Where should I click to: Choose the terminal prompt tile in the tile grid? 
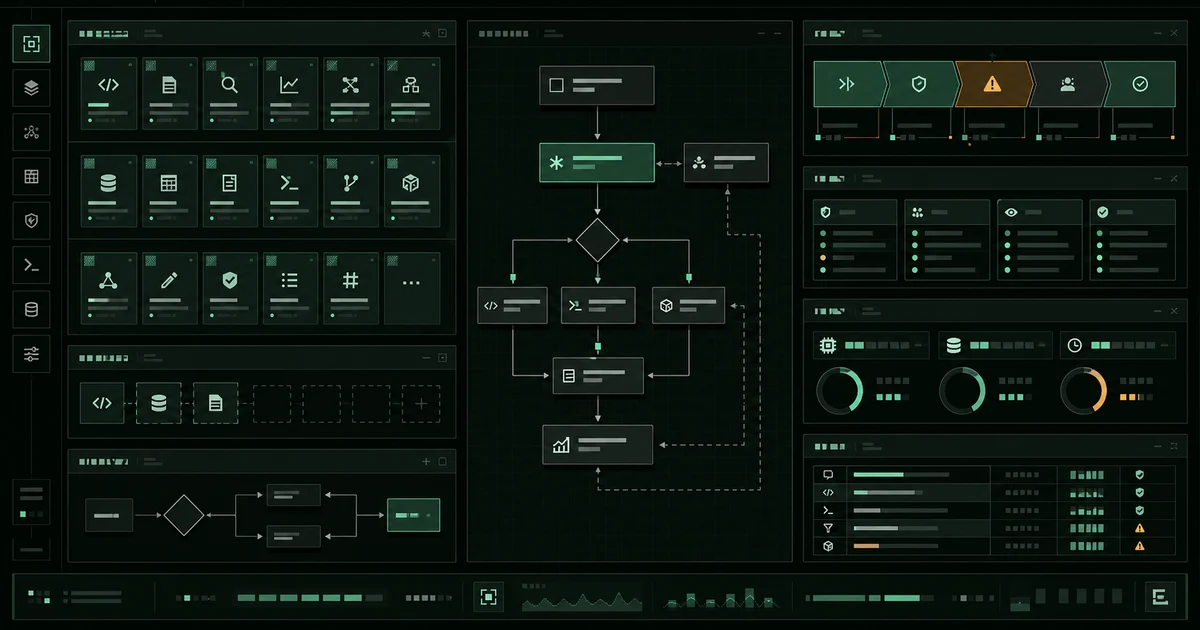coord(290,190)
